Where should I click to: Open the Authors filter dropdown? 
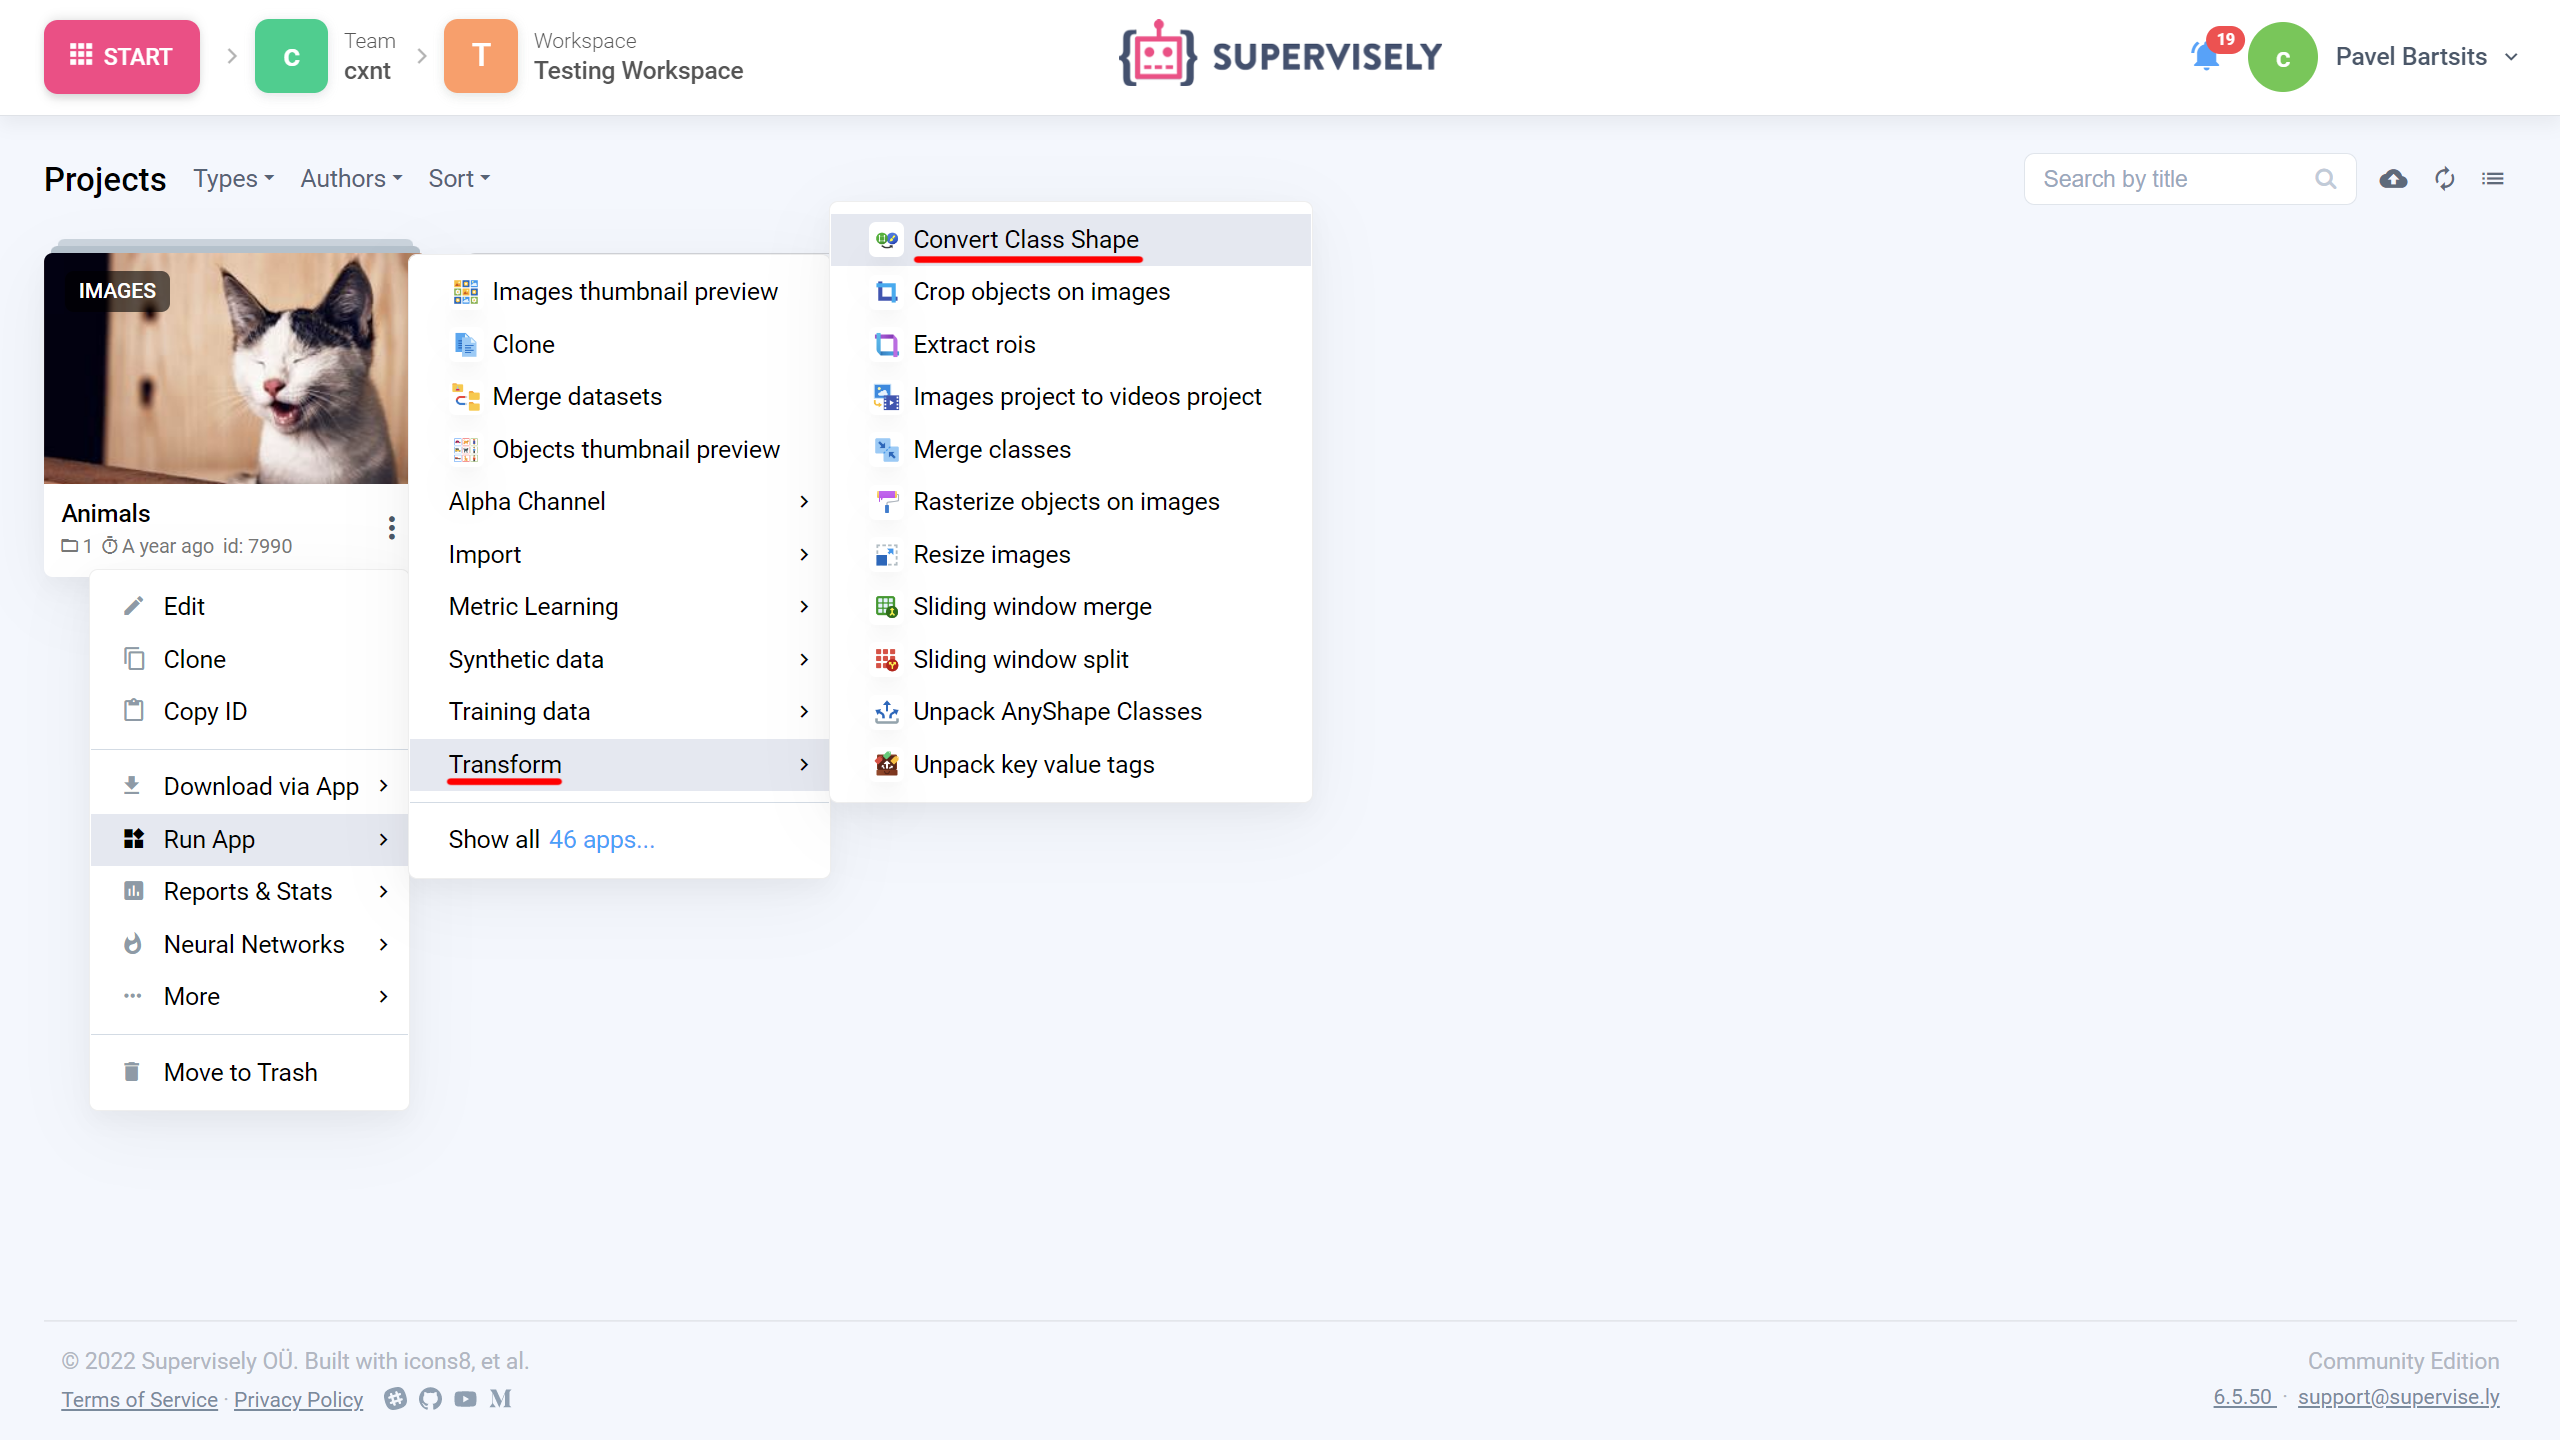[x=351, y=179]
